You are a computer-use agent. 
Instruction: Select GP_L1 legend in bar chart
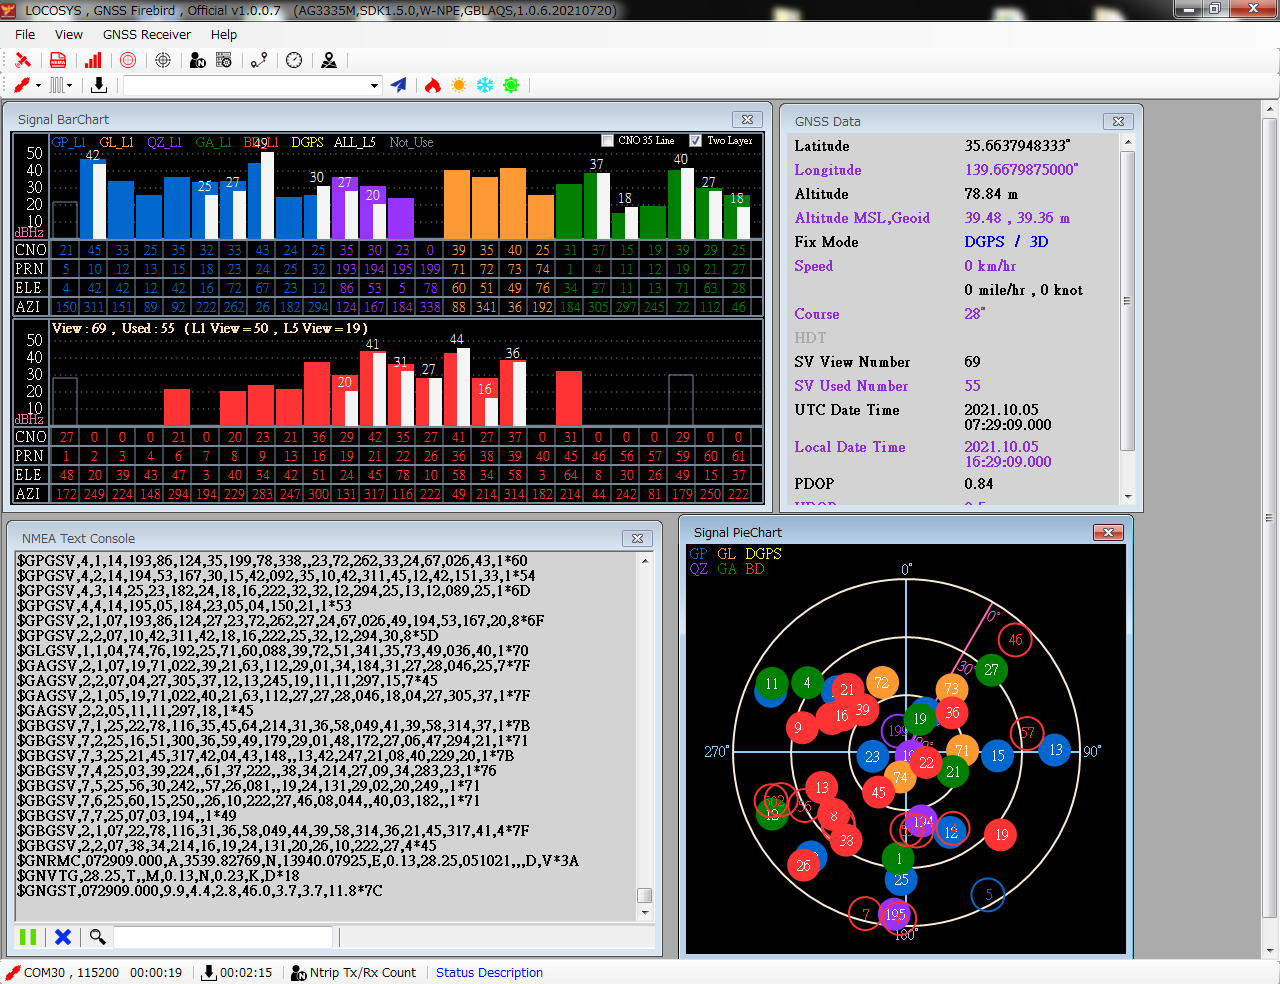tap(71, 142)
